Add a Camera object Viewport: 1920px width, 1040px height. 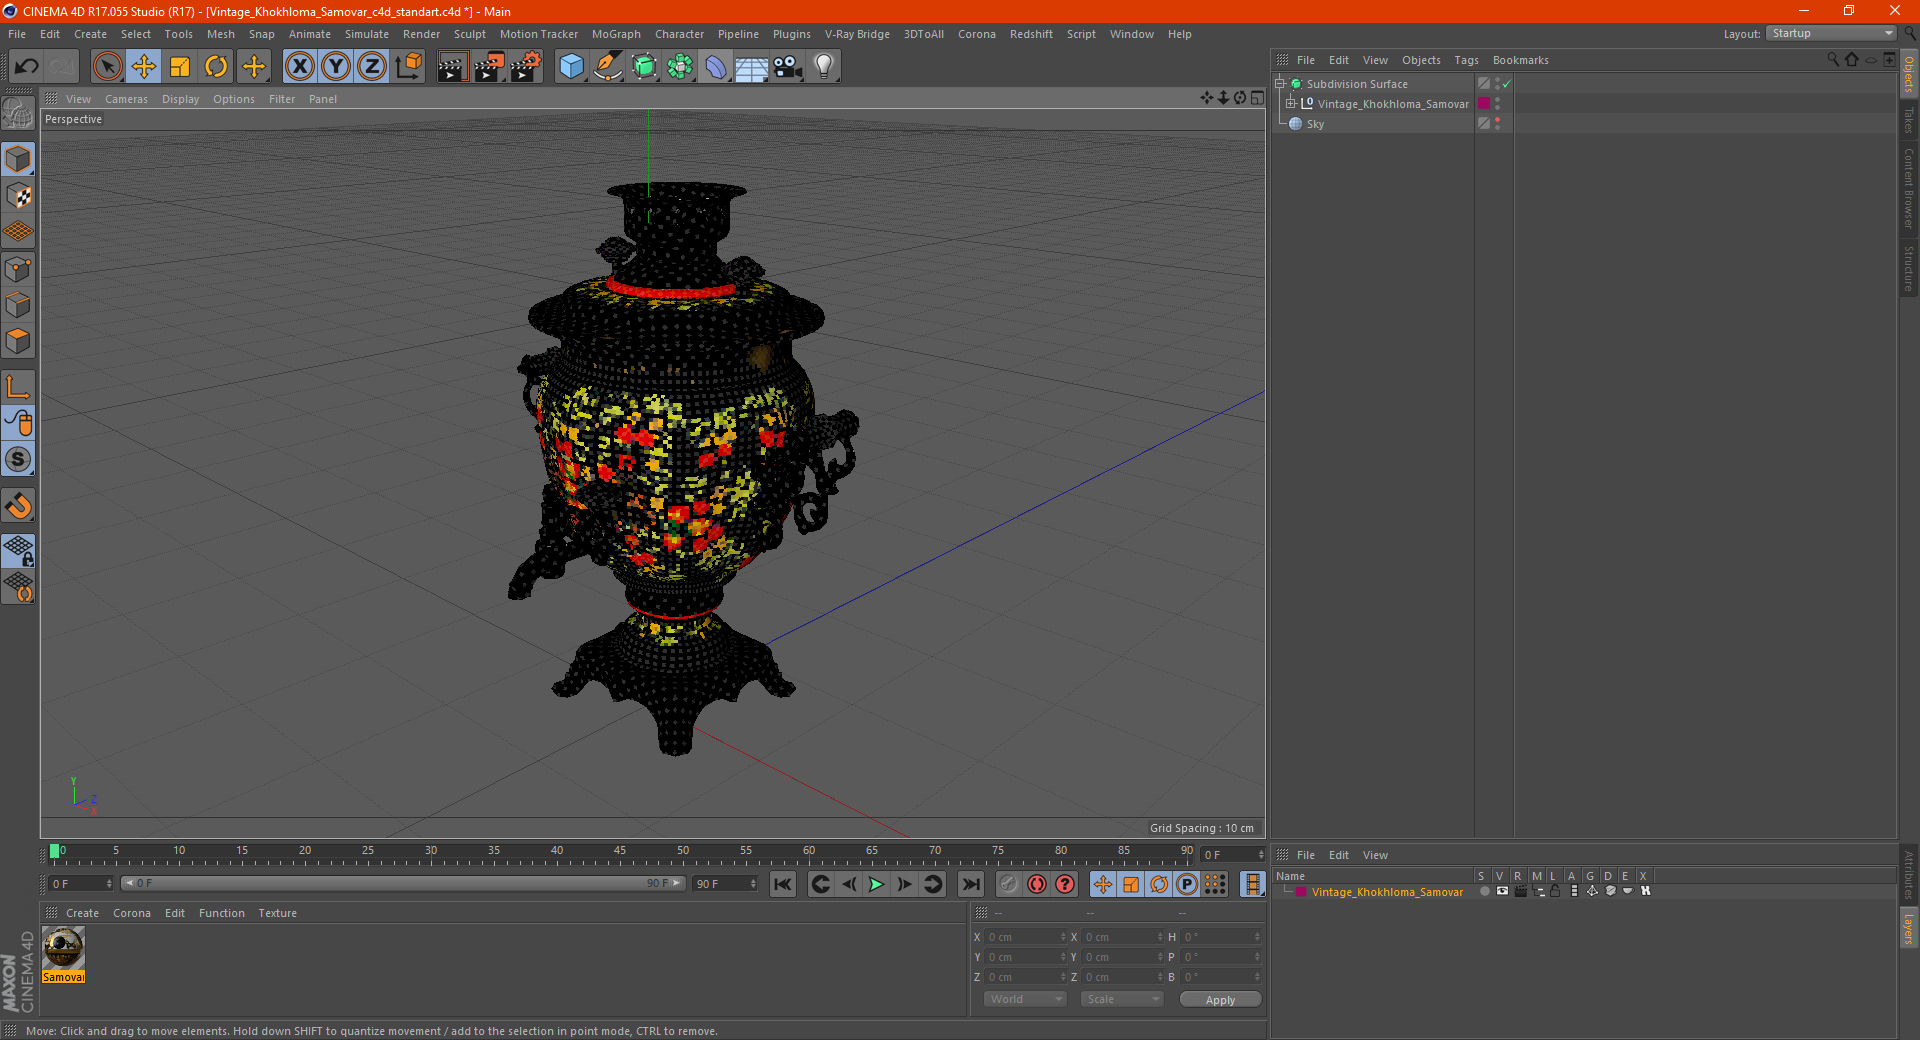pos(788,67)
